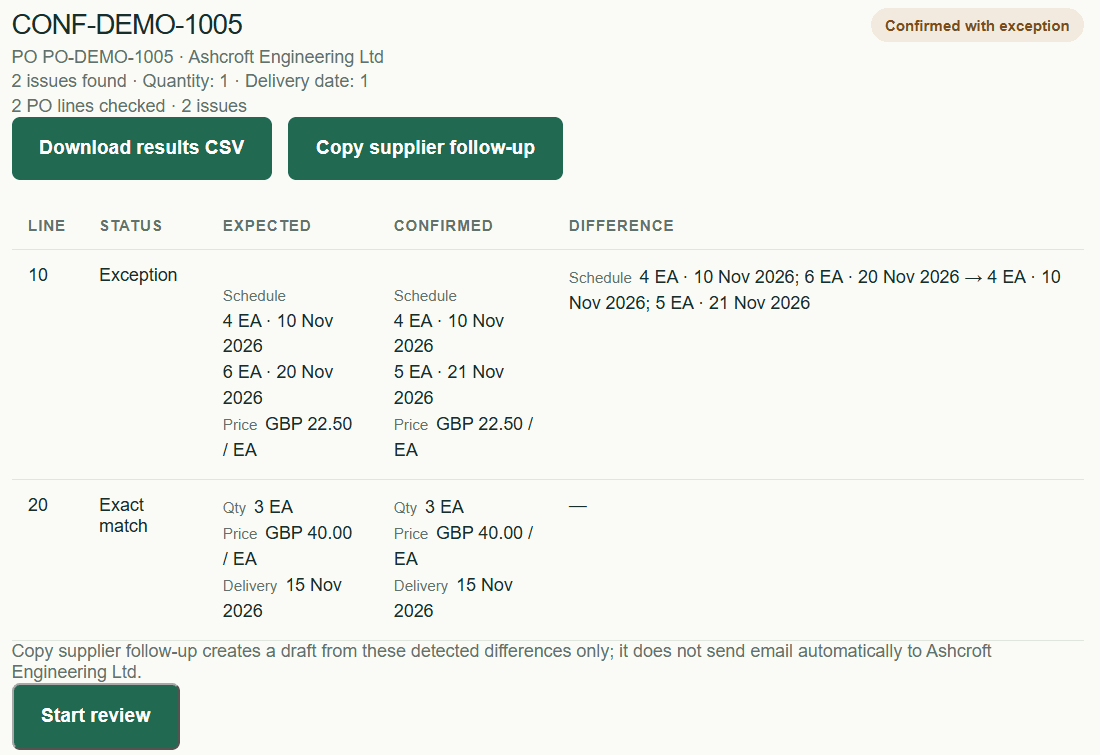Viewport: 1100px width, 755px height.
Task: Click line number 10 cell
Action: click(x=38, y=275)
